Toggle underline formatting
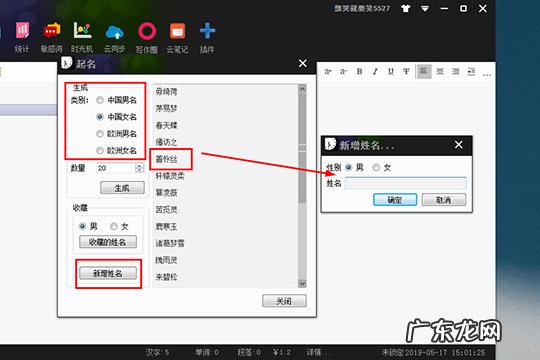Screen dimensions: 540x360 [x=391, y=72]
